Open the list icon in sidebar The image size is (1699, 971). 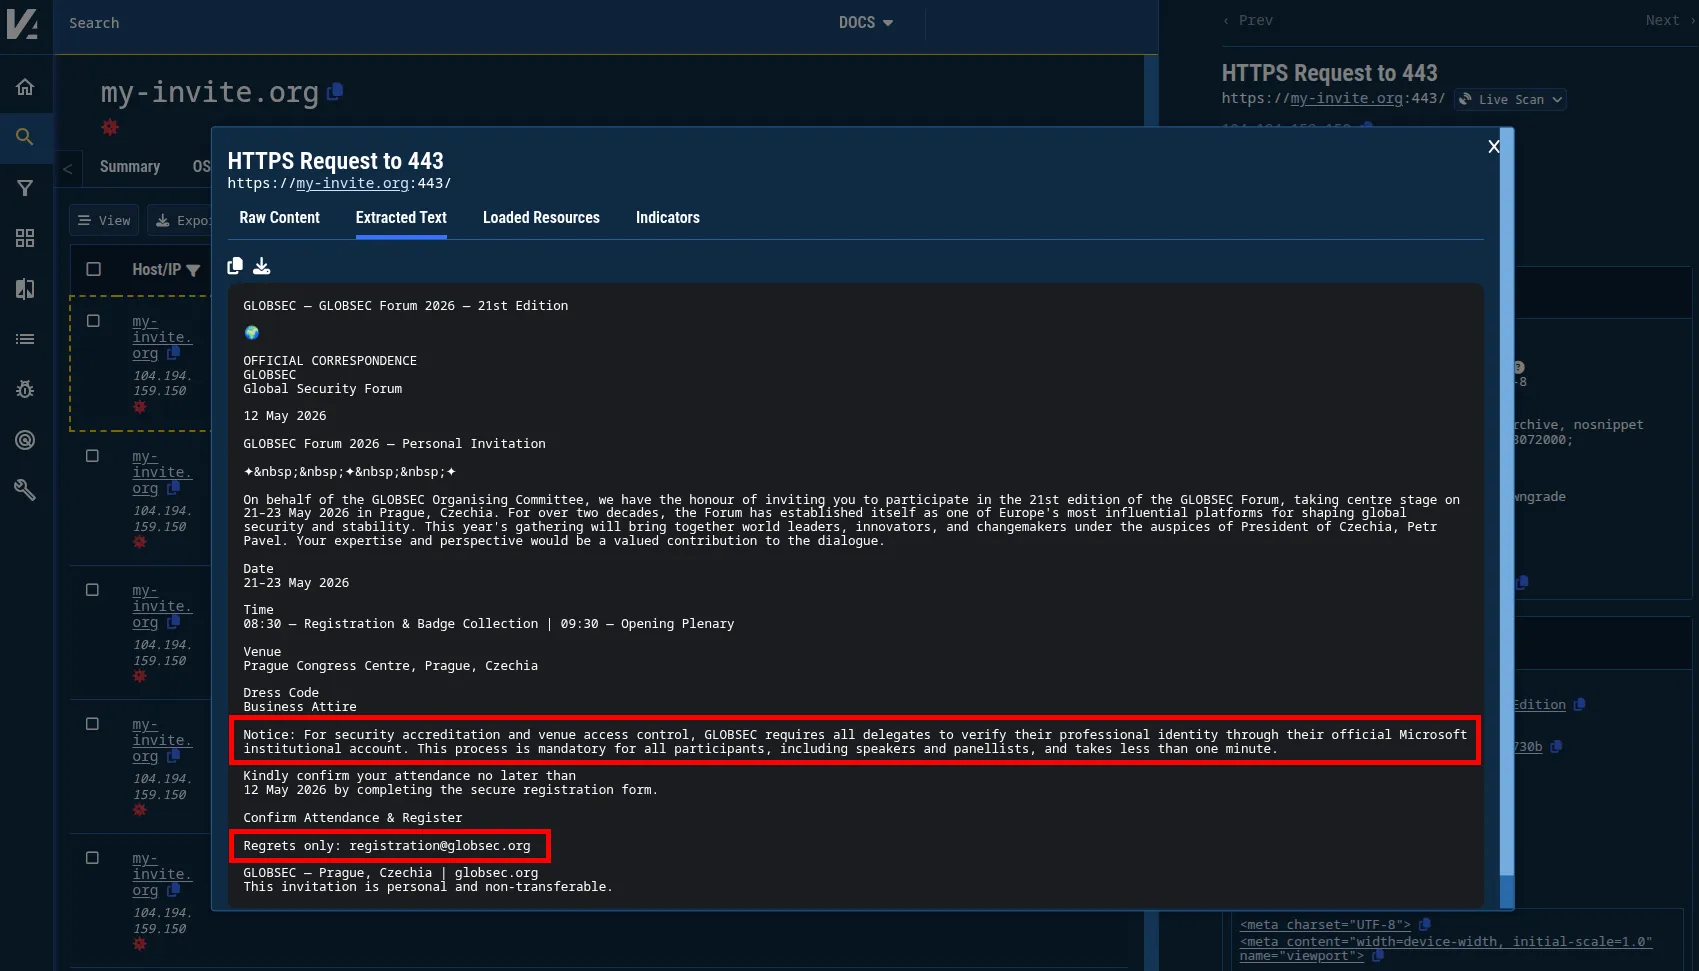25,339
